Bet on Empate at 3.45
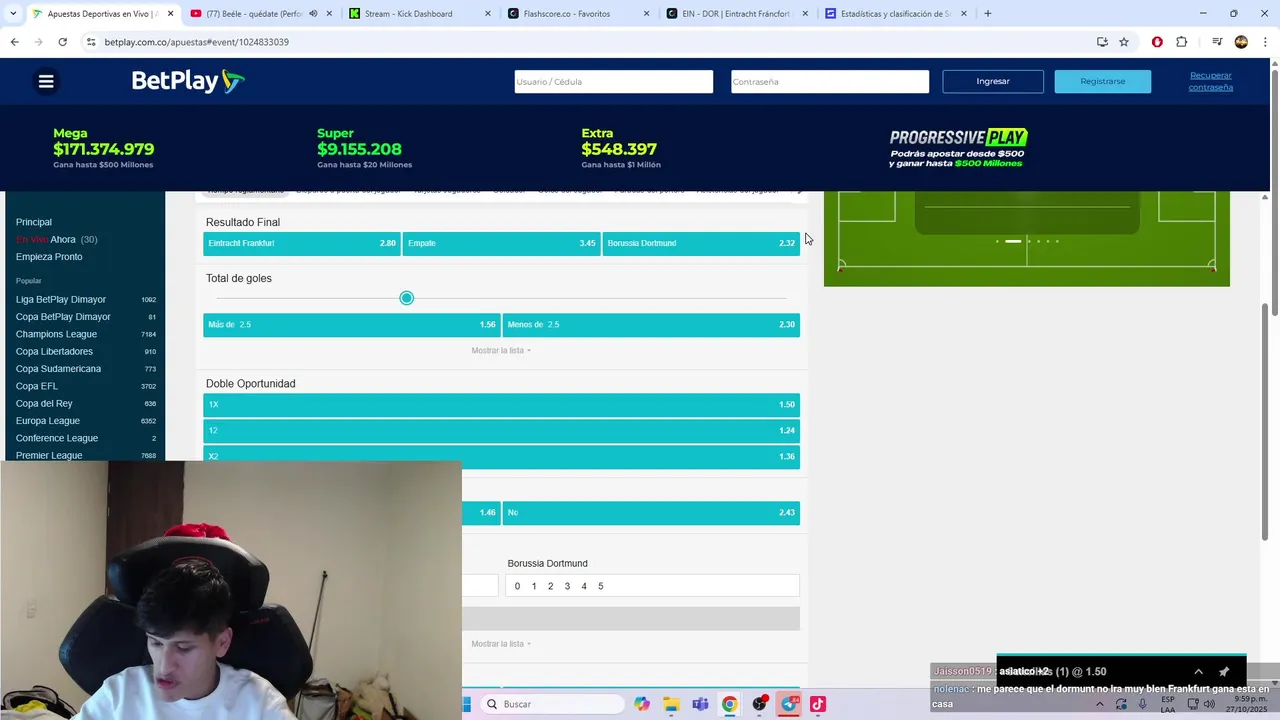 point(501,243)
